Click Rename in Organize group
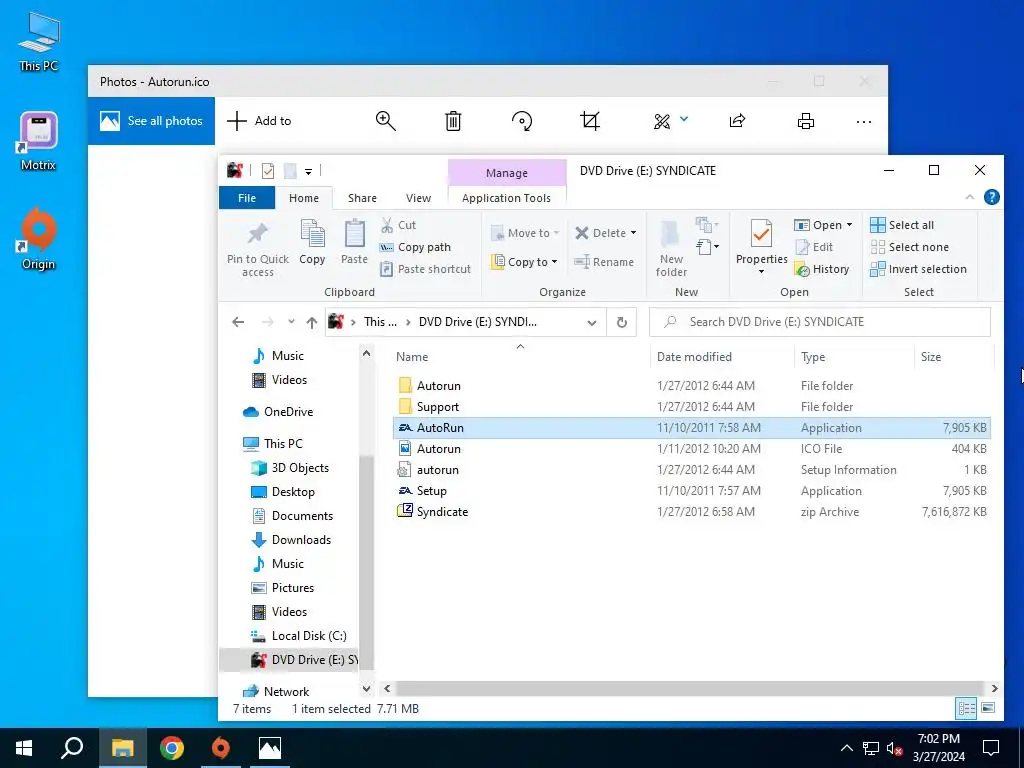This screenshot has height=768, width=1024. click(604, 262)
